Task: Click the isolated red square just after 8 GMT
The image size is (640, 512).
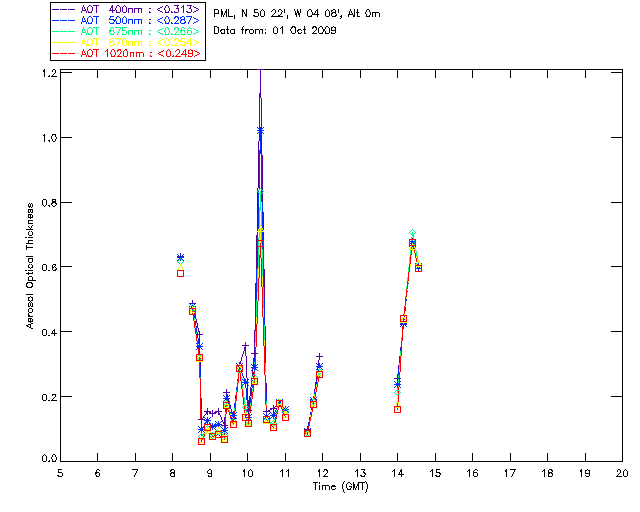Action: [x=180, y=273]
